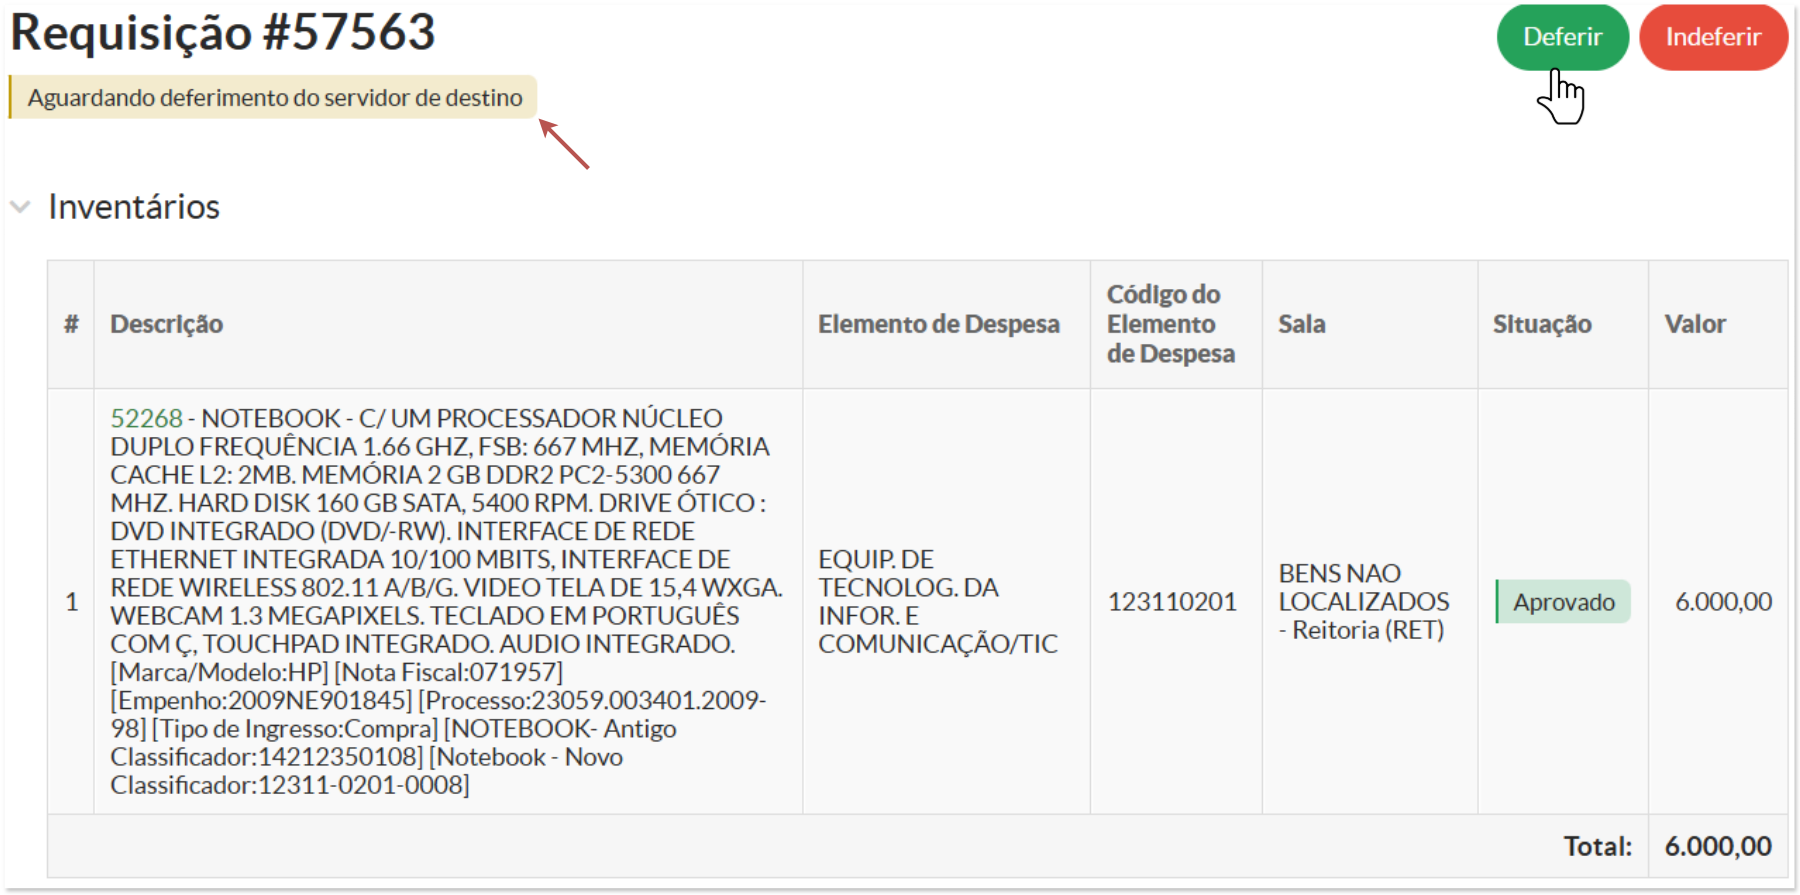
Task: Click the red Indeferir button
Action: [1712, 37]
